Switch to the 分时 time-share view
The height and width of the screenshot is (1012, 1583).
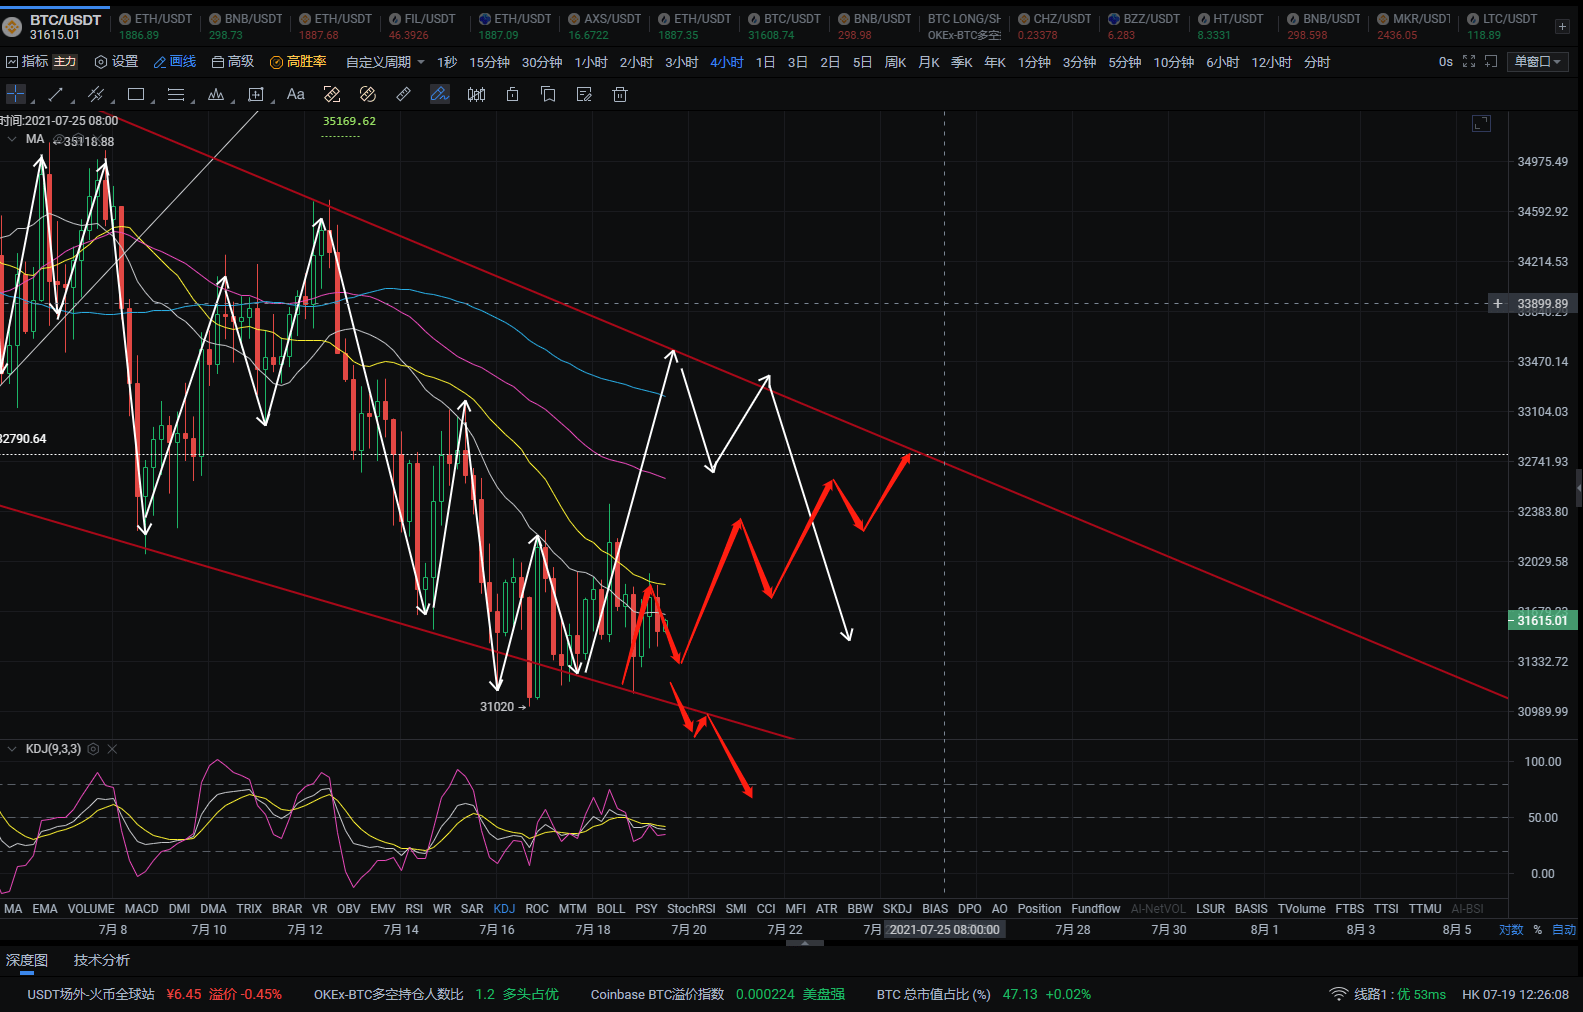pyautogui.click(x=1317, y=62)
